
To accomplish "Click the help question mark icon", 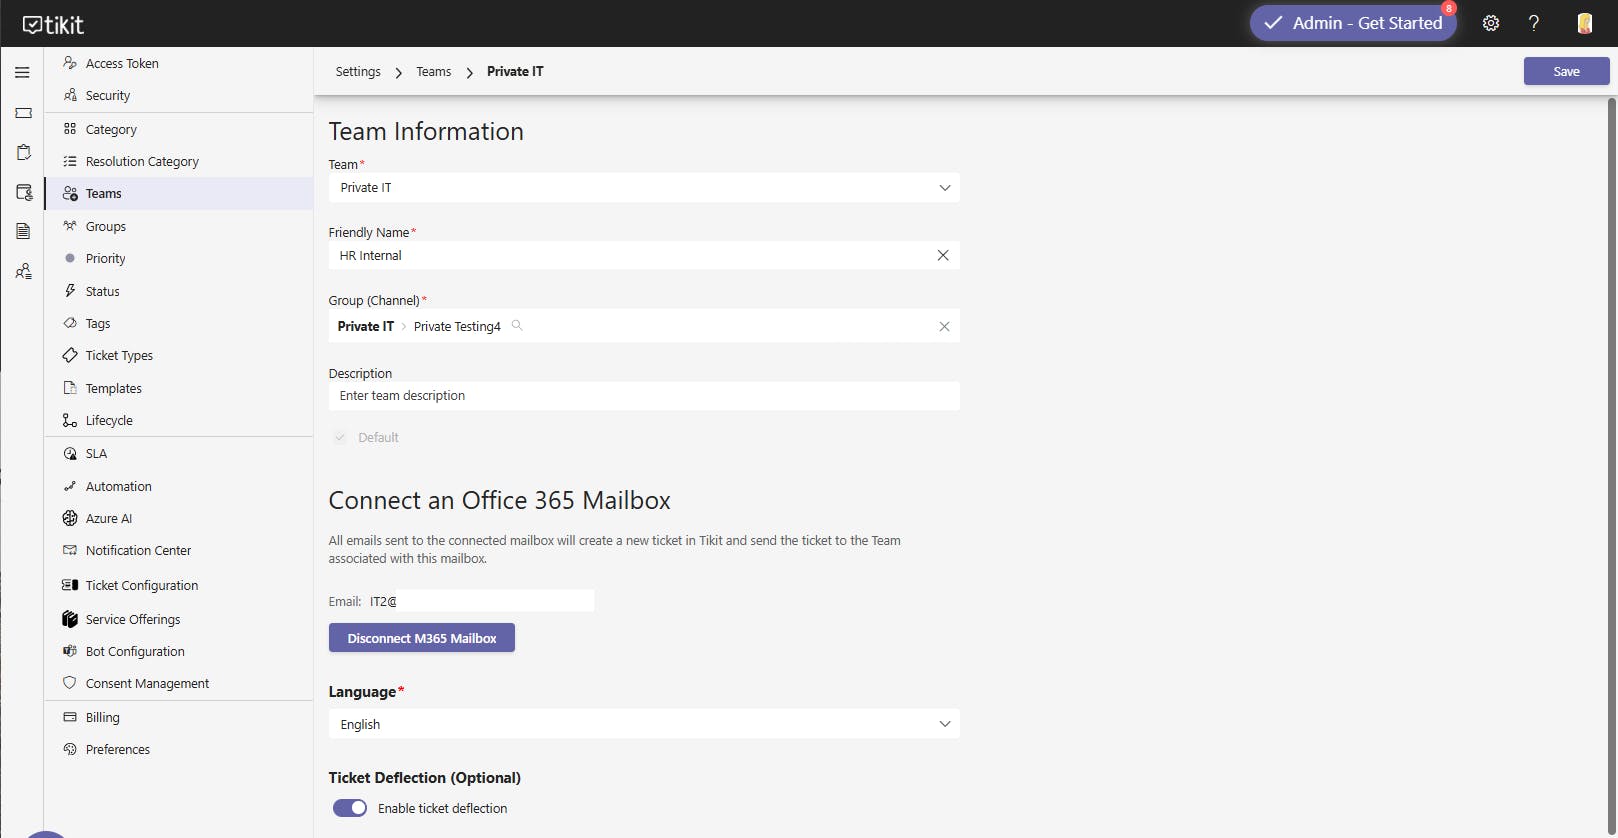I will tap(1533, 23).
